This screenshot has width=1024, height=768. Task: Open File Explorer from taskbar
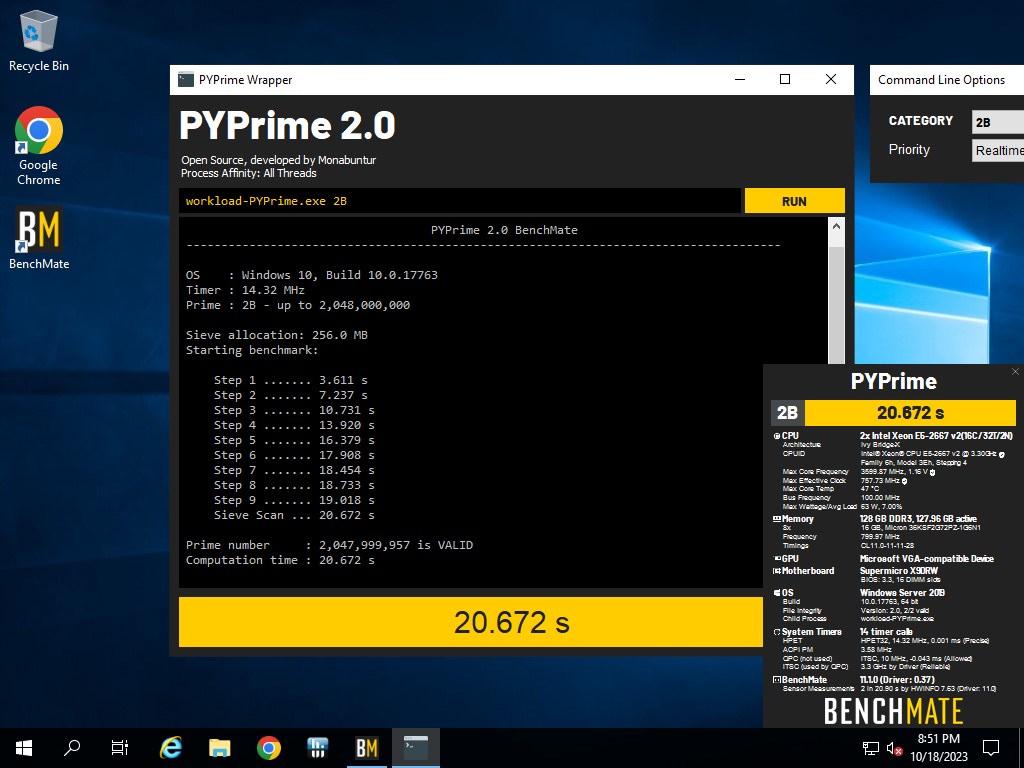[x=220, y=748]
